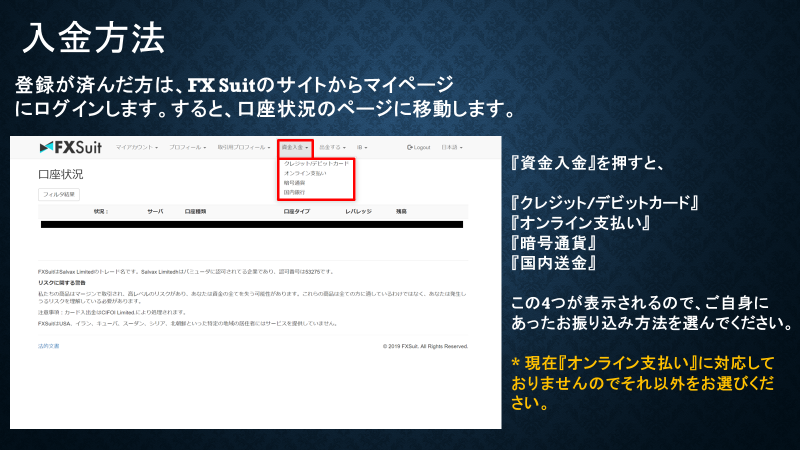Click the 状況 column header
The height and width of the screenshot is (450, 800).
tap(101, 211)
